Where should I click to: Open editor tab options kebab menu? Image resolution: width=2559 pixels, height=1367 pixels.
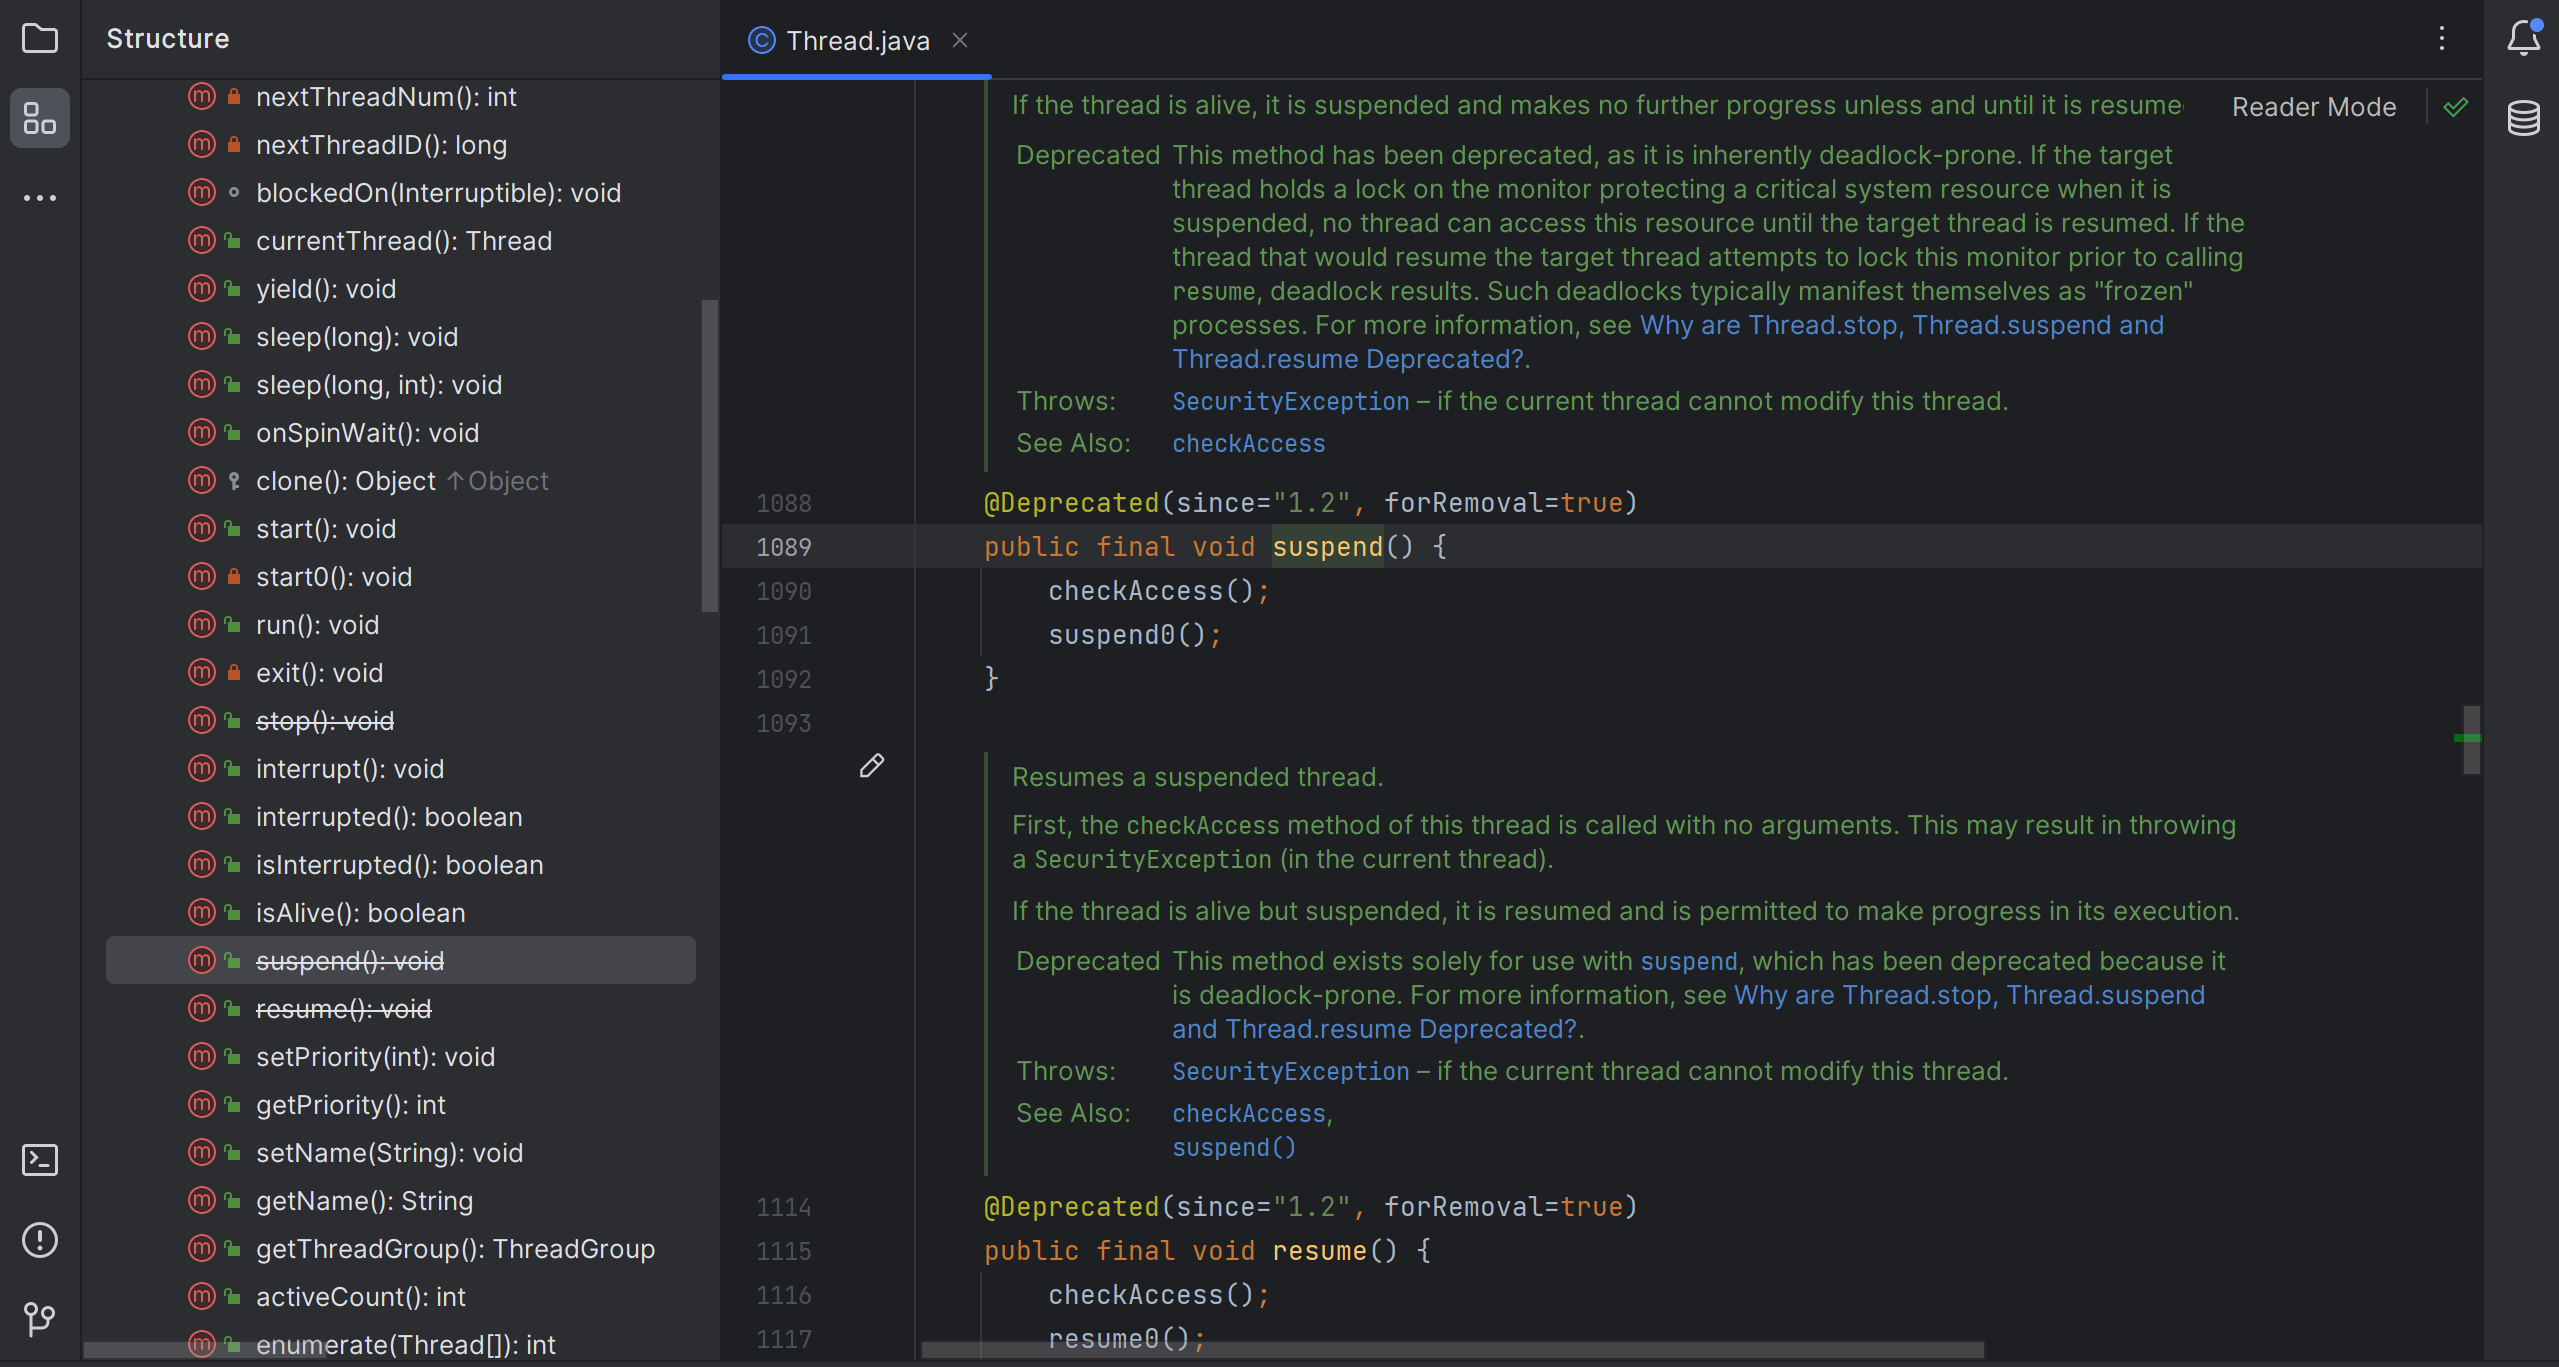2442,39
